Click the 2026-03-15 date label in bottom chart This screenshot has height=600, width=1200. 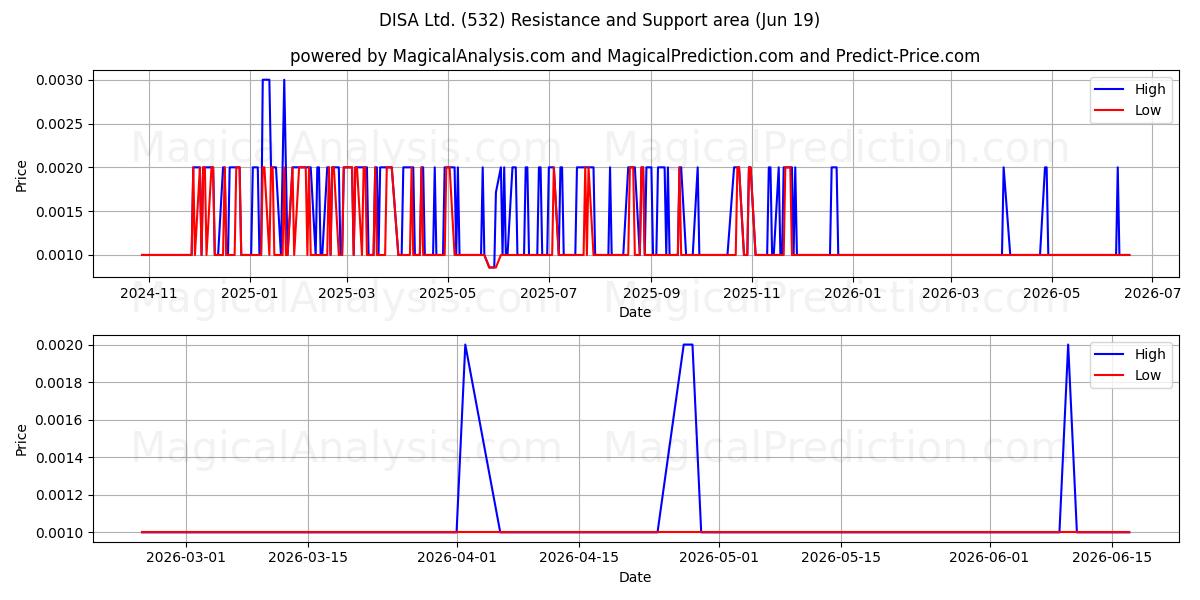tap(308, 559)
